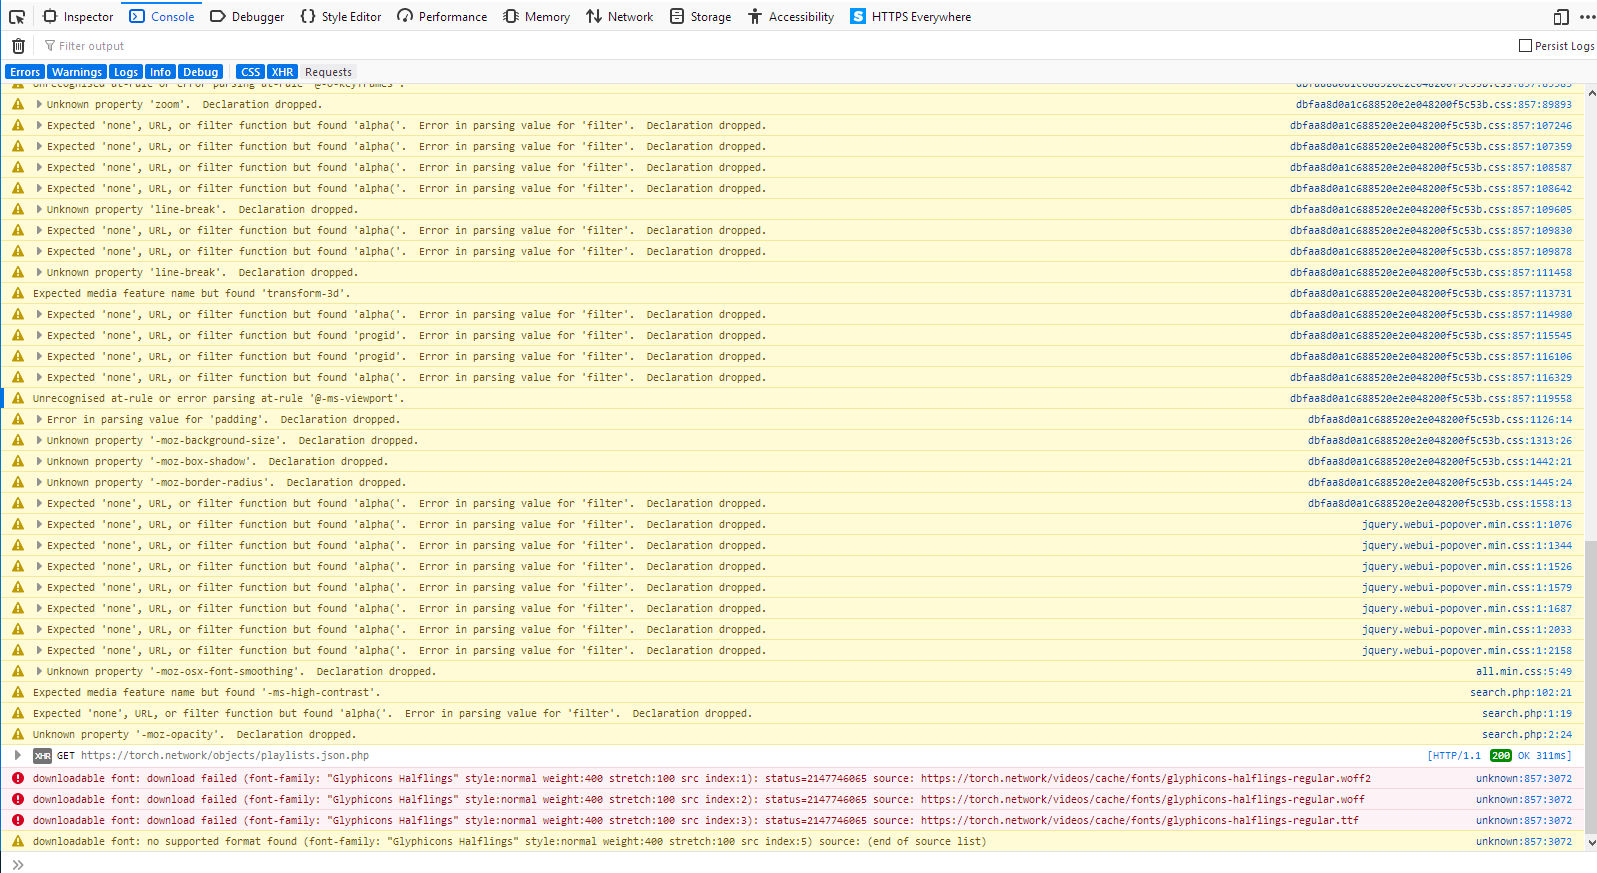Clear console output with trash icon
This screenshot has height=873, width=1597.
18,46
